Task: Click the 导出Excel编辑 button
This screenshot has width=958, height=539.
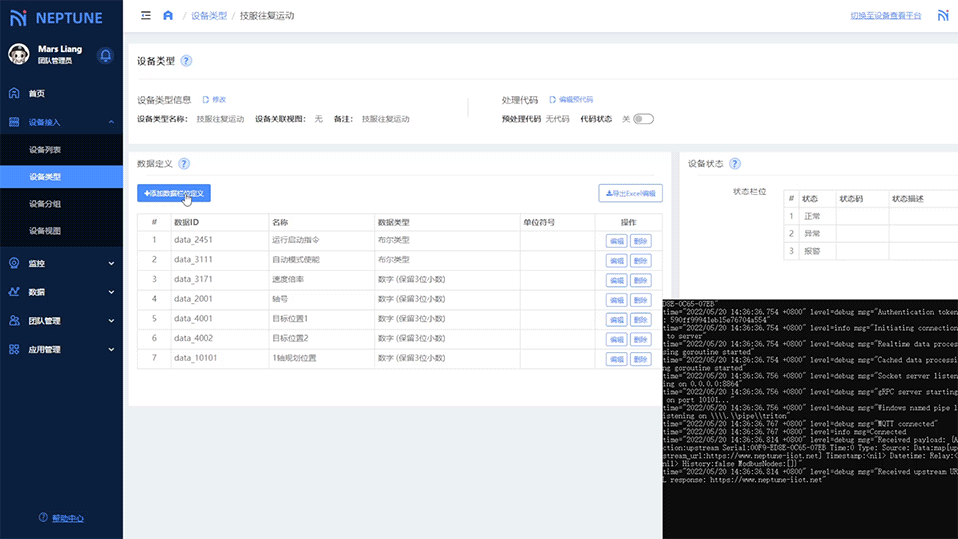Action: pyautogui.click(x=630, y=193)
